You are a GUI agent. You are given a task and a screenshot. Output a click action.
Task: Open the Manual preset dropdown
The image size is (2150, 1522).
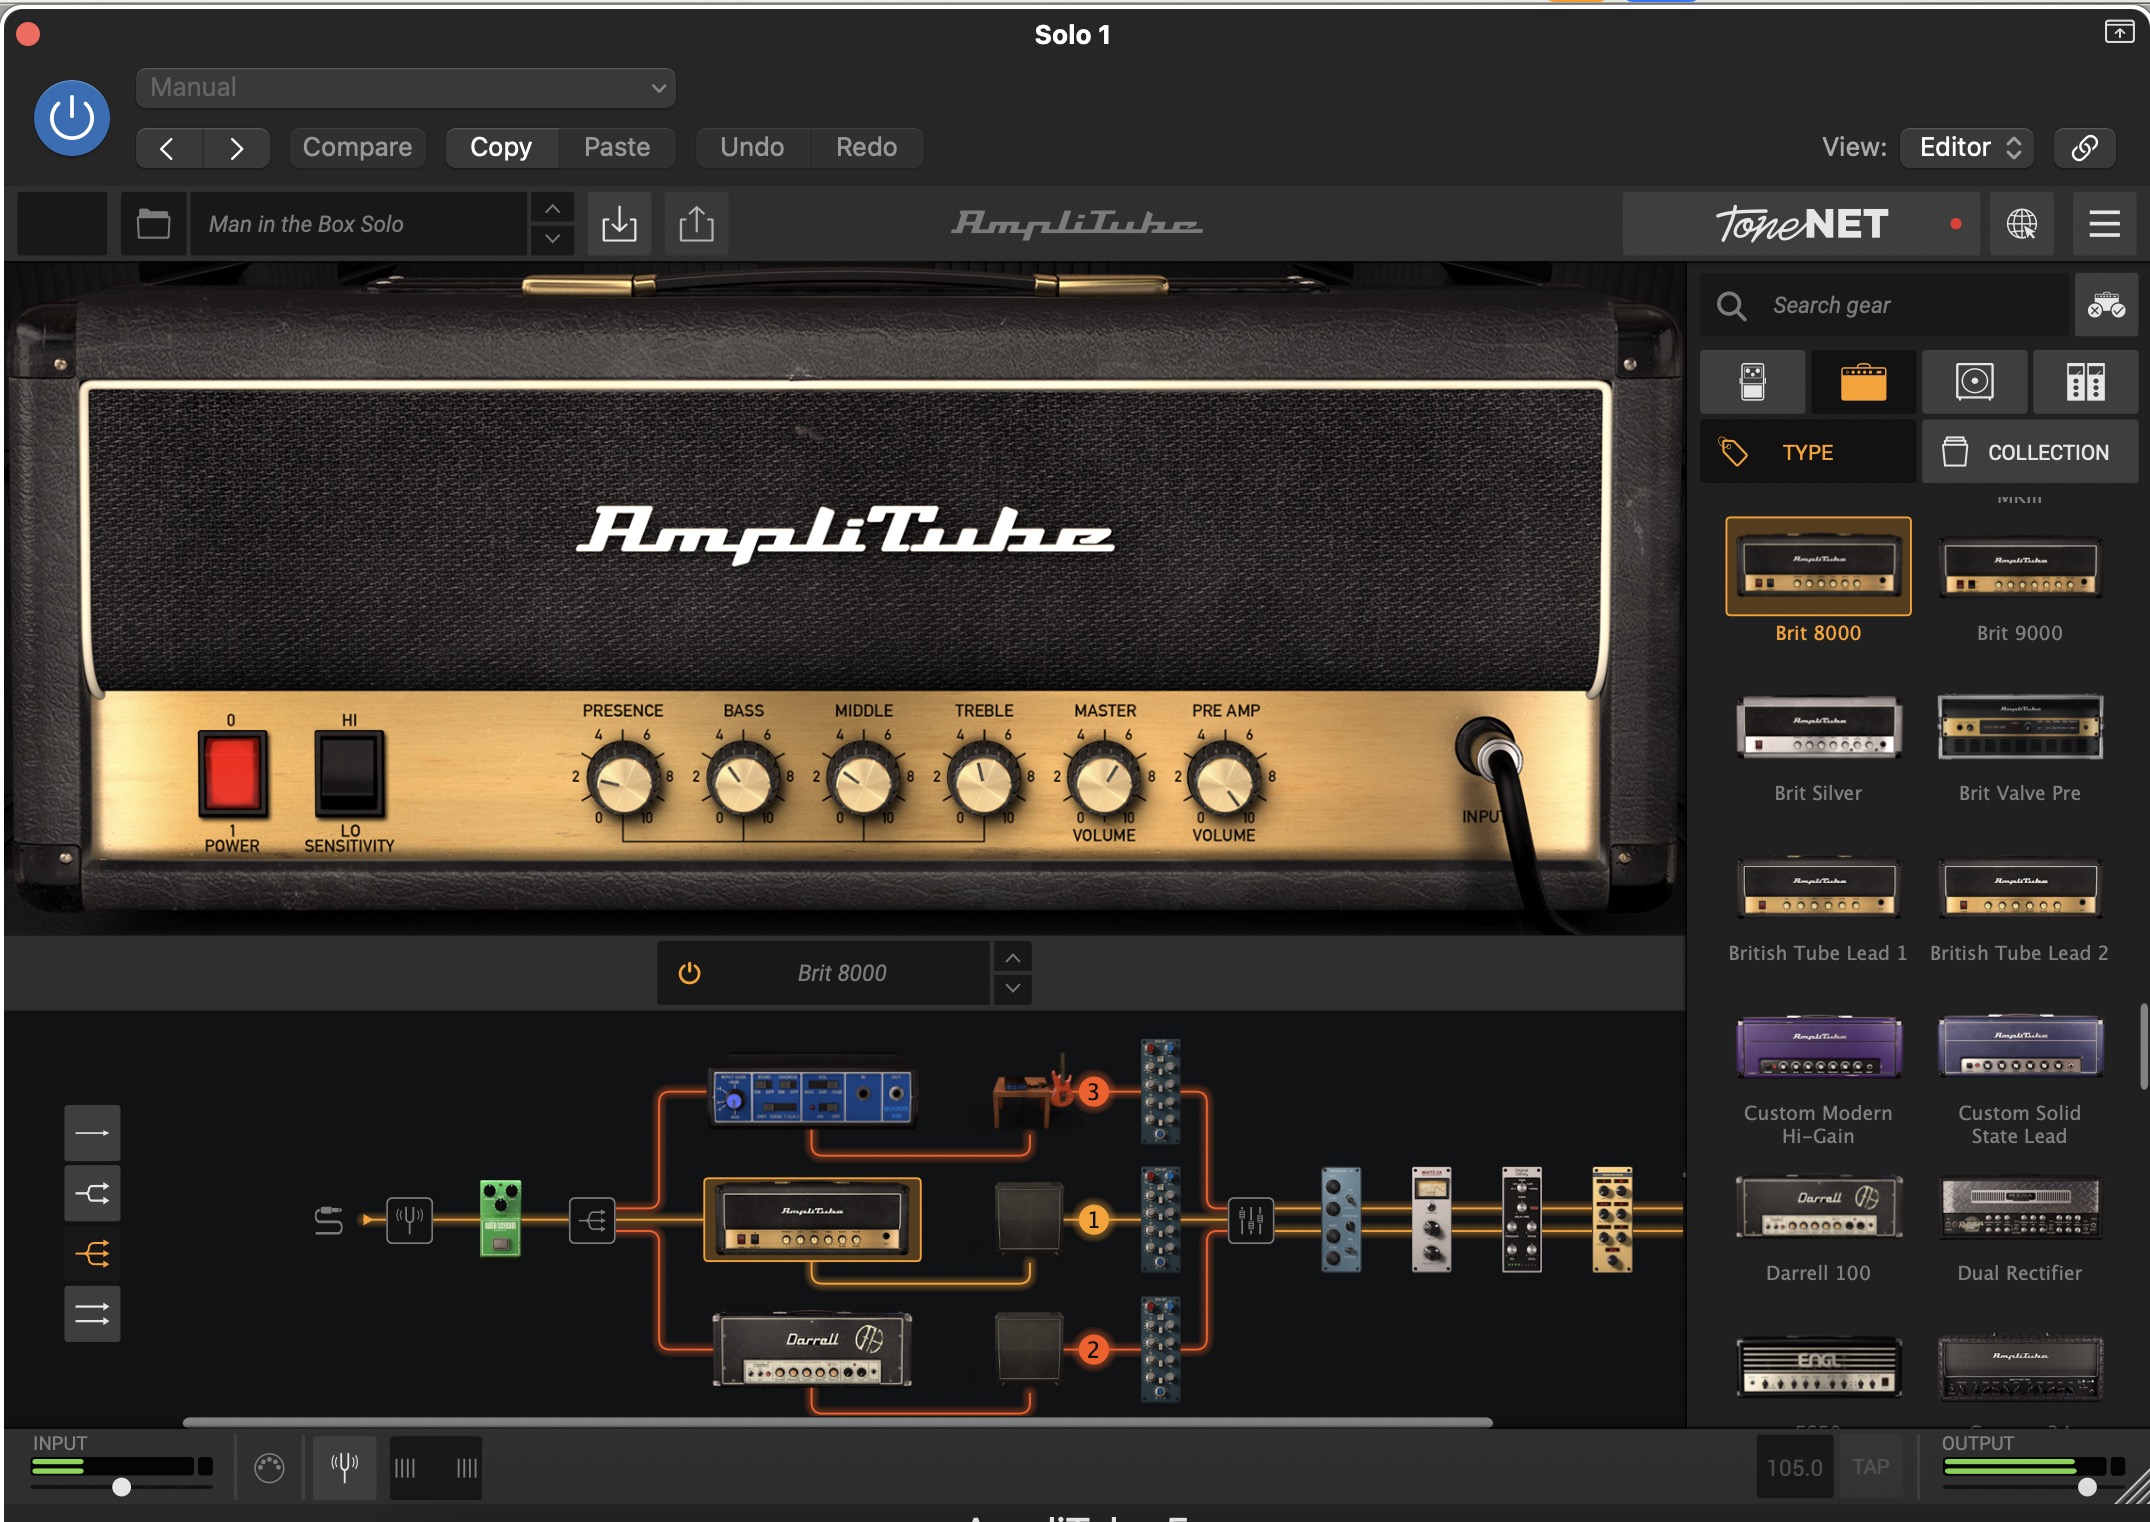pos(406,87)
